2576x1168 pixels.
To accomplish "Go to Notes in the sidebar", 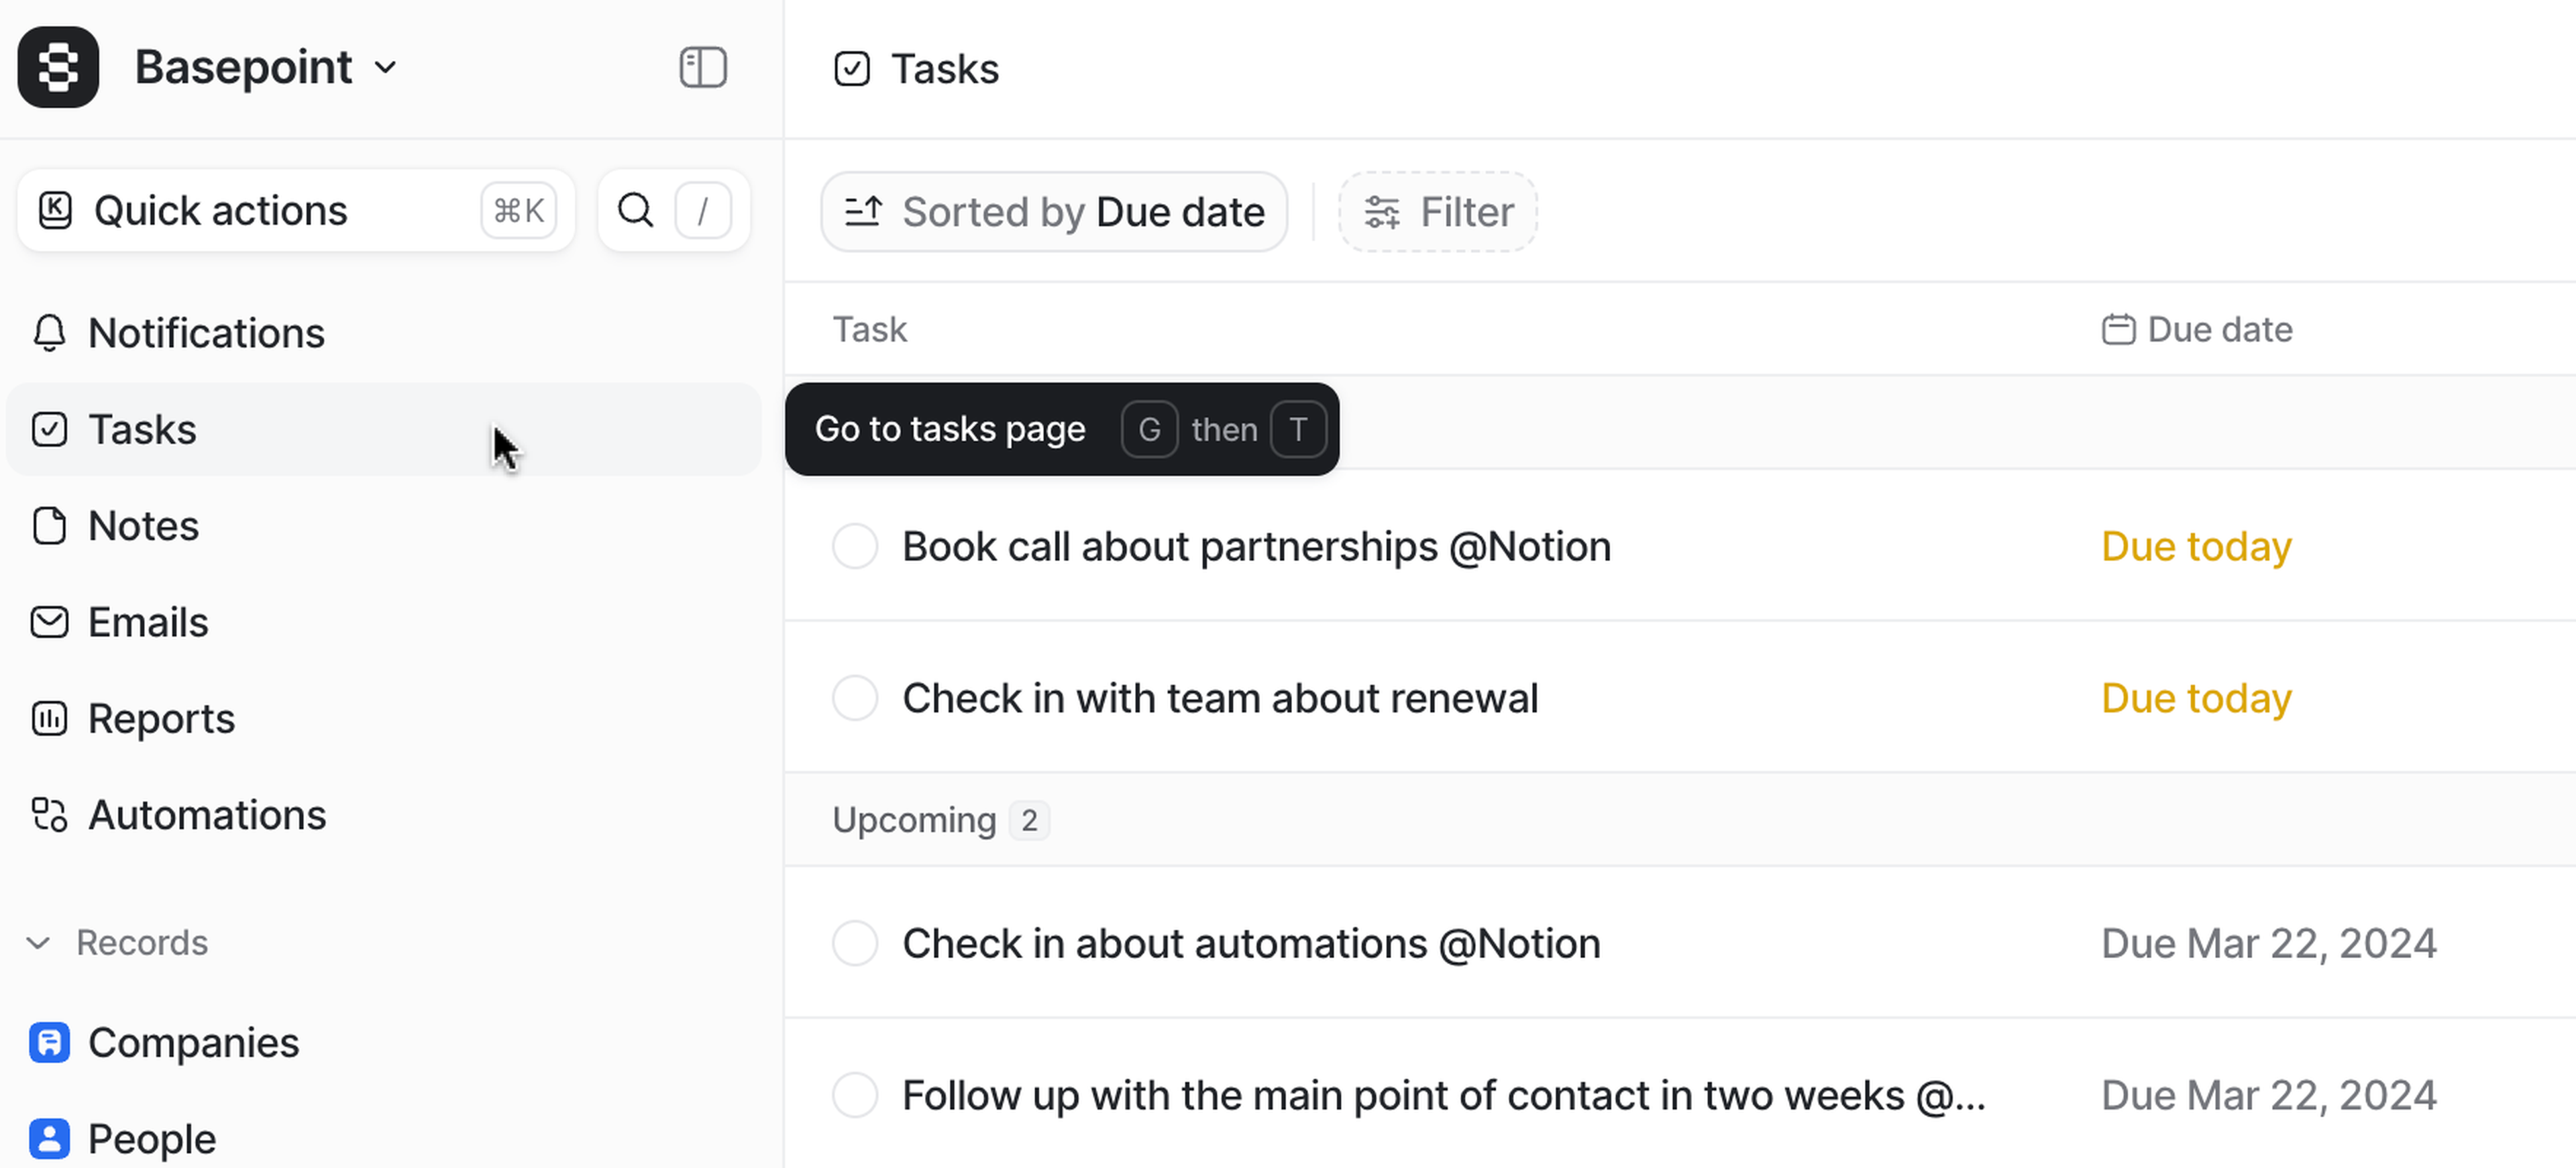I will (x=143, y=526).
